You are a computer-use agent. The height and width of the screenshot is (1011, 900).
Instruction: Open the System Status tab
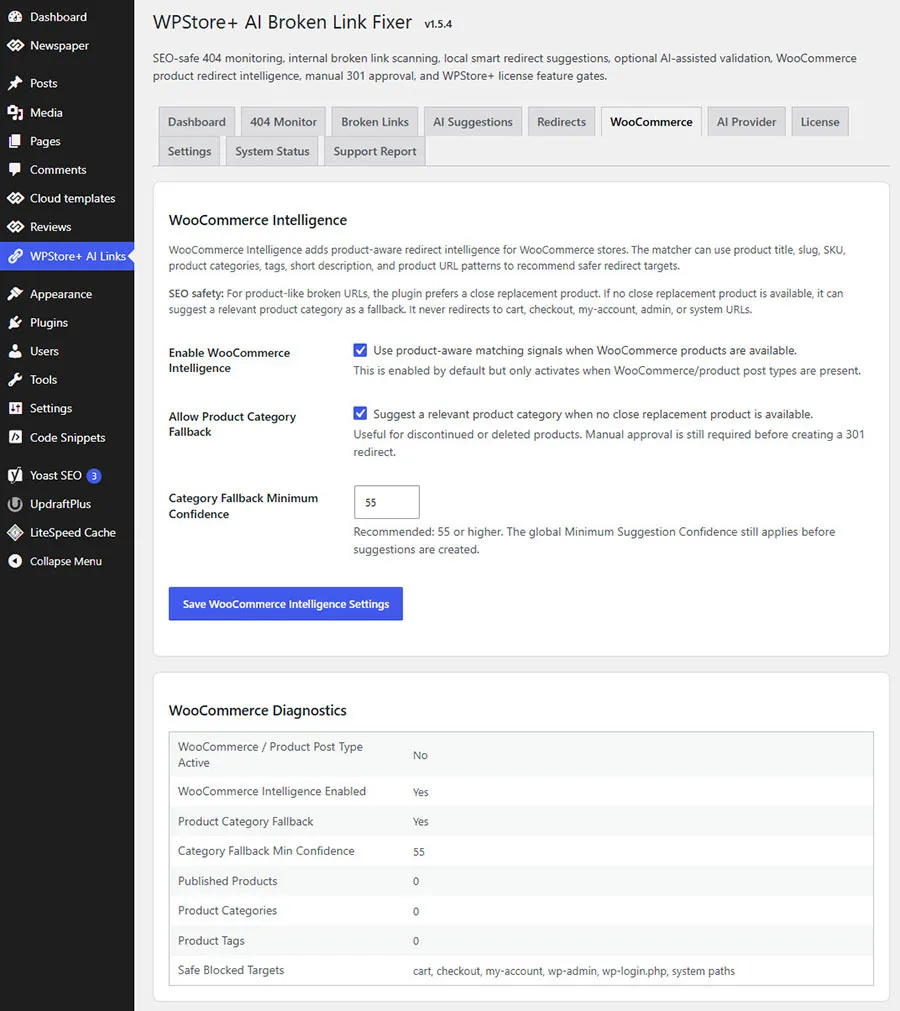tap(272, 152)
